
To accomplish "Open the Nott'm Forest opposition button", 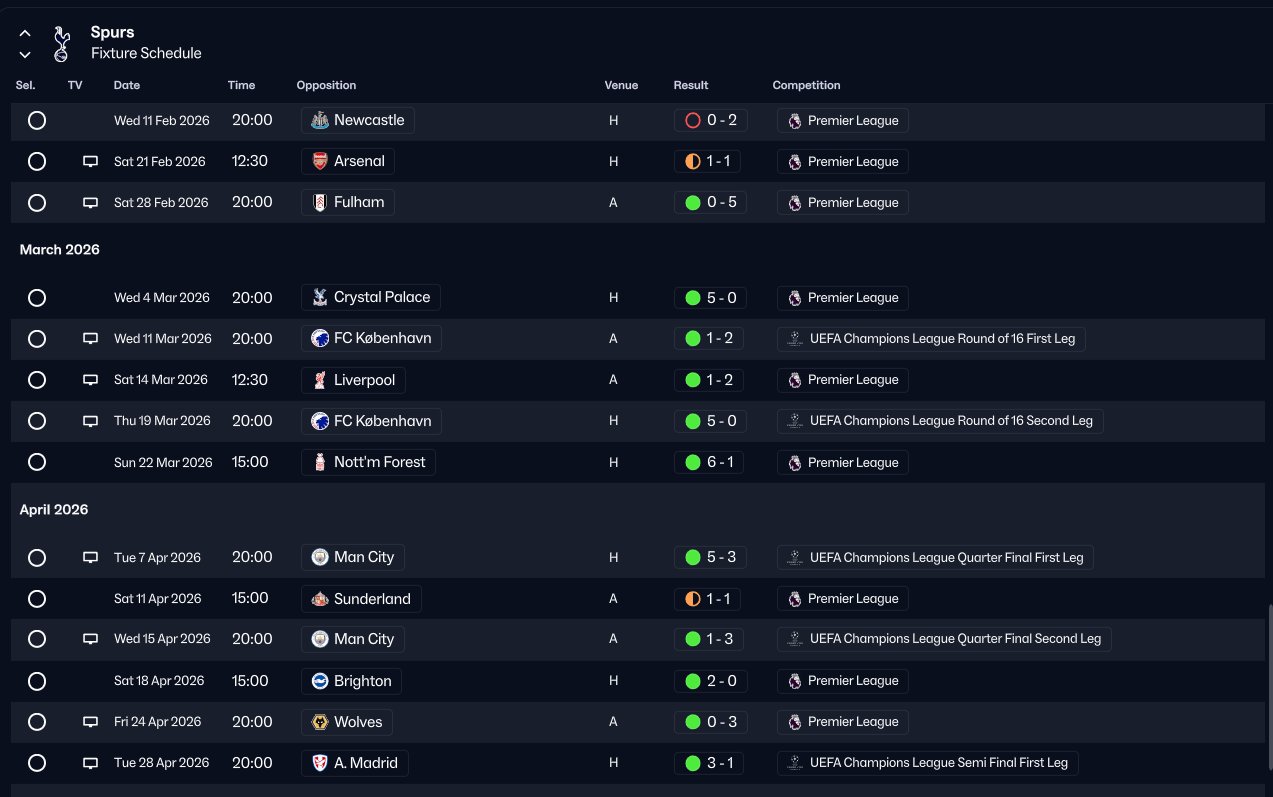I will coord(368,462).
